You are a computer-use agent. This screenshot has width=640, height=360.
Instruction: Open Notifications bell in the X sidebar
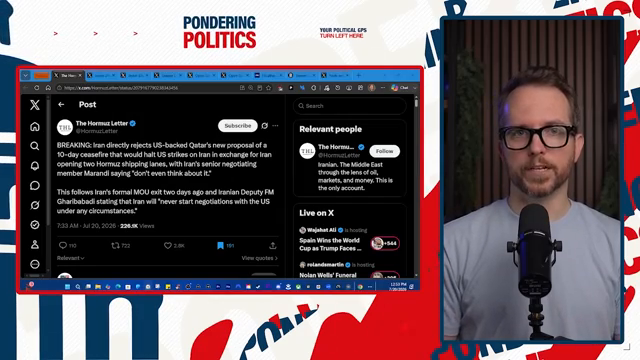(35, 166)
